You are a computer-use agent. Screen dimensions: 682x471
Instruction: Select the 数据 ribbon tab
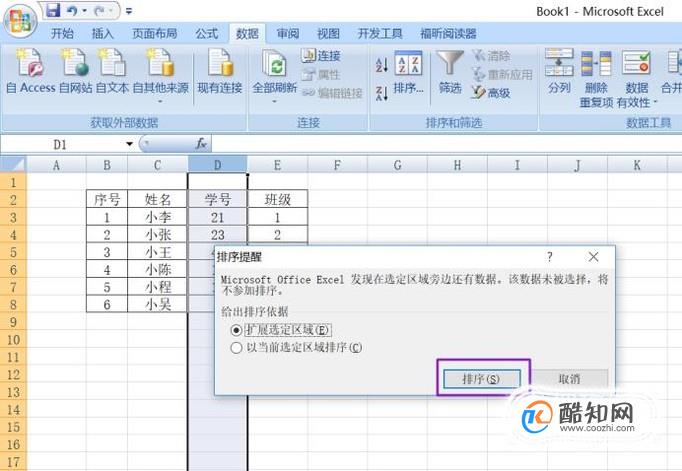[x=247, y=33]
